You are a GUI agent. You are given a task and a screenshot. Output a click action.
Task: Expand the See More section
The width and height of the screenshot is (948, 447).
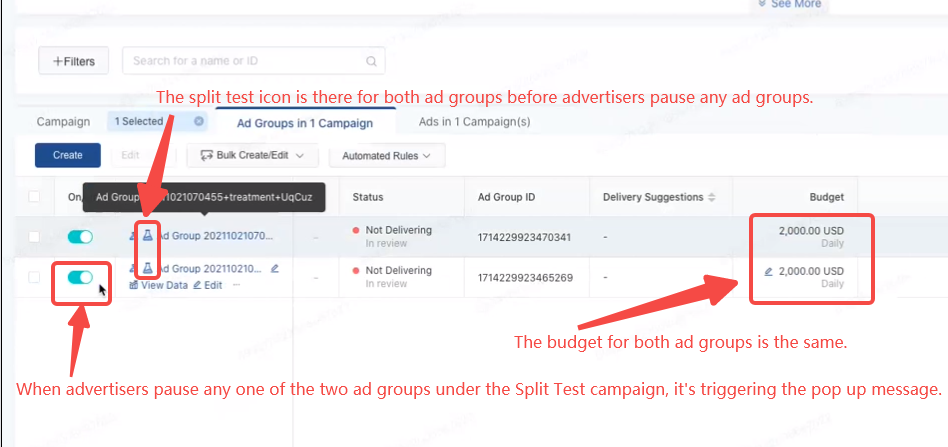pyautogui.click(x=789, y=5)
